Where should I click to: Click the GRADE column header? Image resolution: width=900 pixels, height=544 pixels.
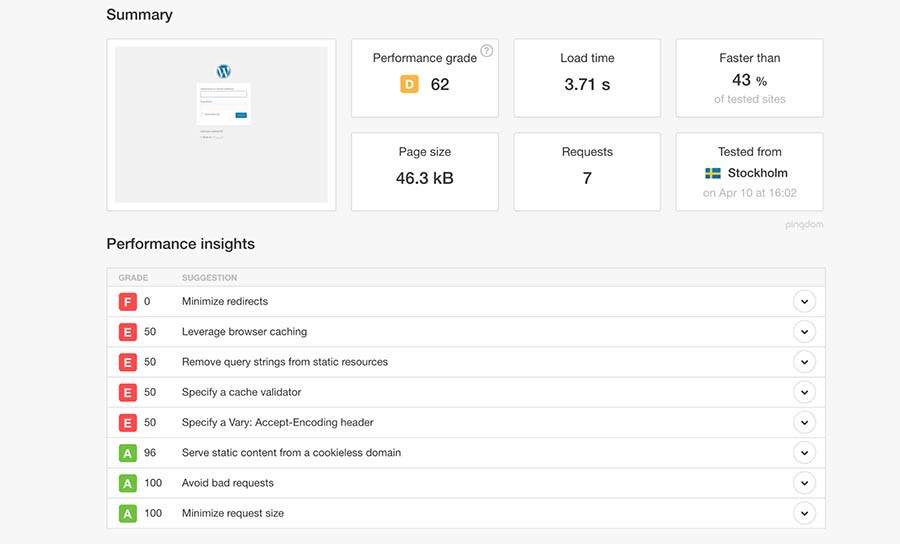click(x=133, y=278)
